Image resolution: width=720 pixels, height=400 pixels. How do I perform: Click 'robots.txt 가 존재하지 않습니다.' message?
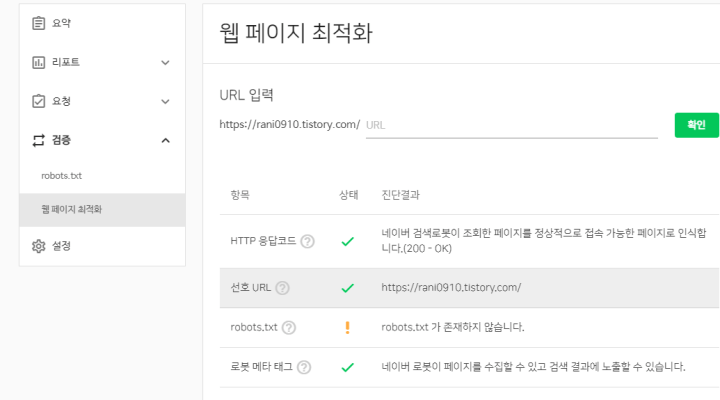[453, 327]
